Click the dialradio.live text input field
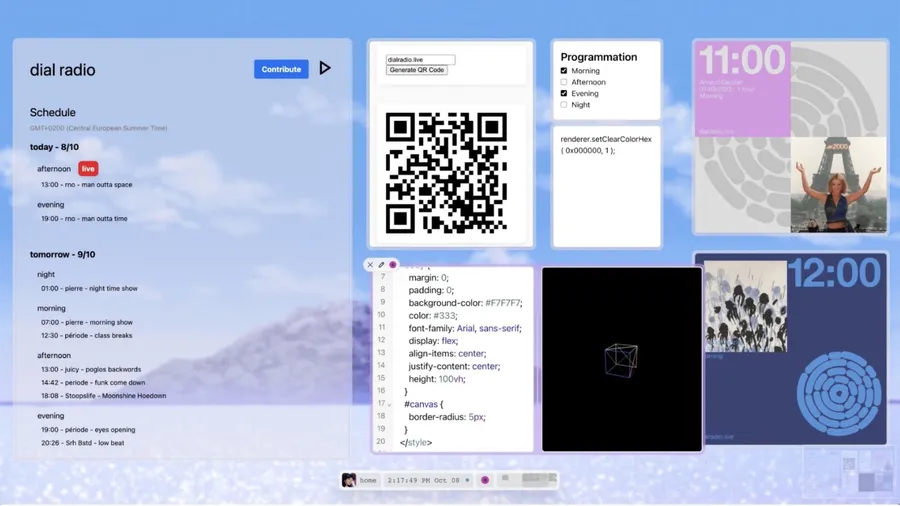Image resolution: width=900 pixels, height=506 pixels. pos(421,60)
